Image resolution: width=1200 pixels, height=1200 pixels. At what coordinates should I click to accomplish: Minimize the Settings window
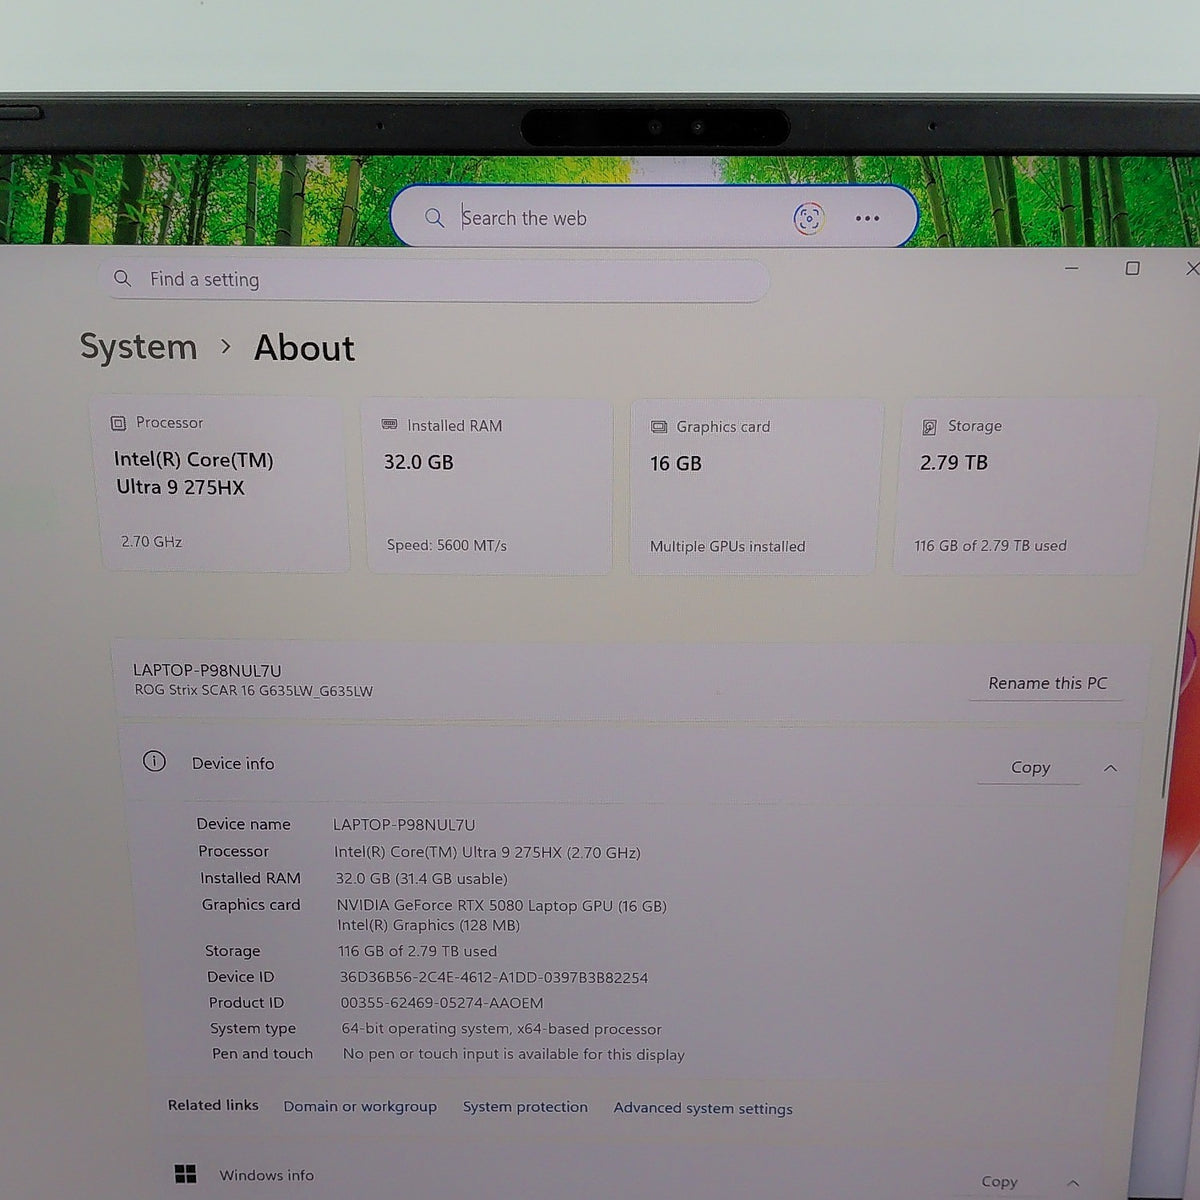click(1071, 268)
